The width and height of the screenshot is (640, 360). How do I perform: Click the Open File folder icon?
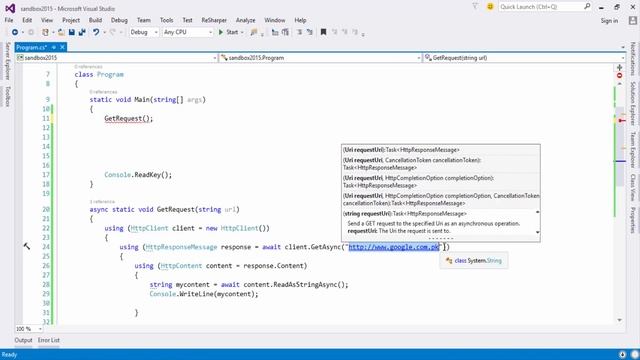(61, 32)
